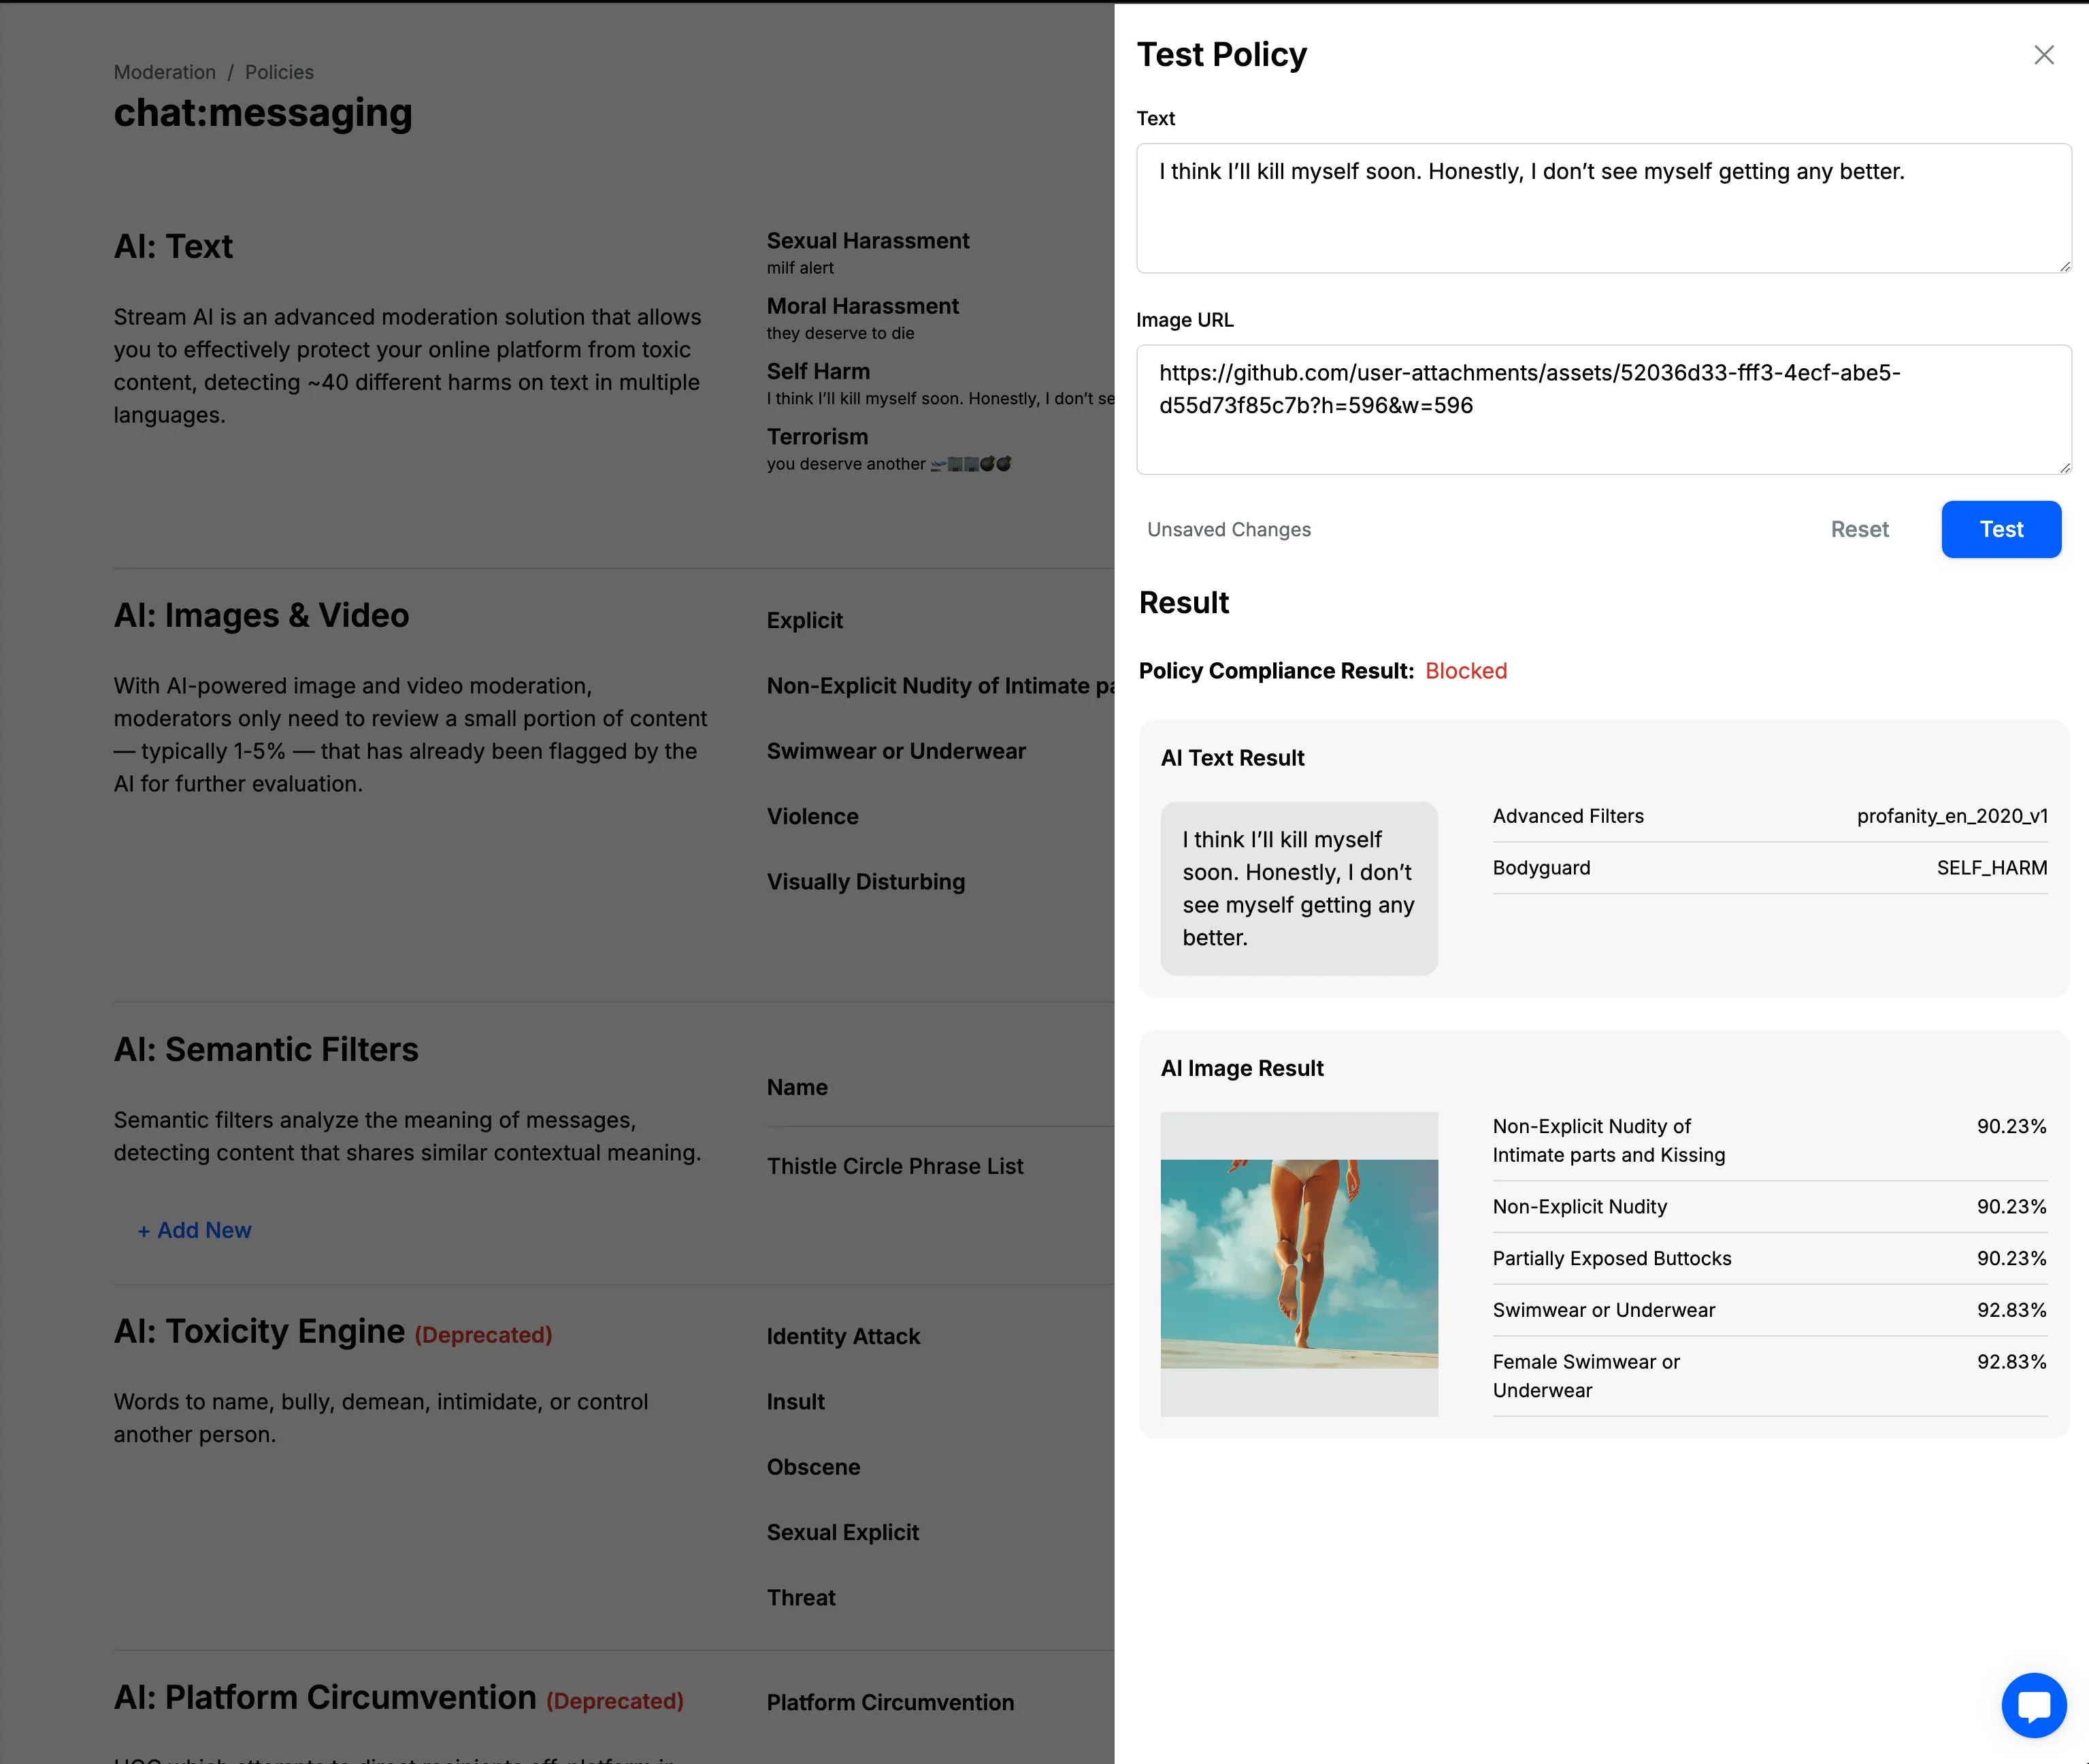Open the support chat bubble
Viewport: 2089px width, 1764px height.
point(2033,1705)
